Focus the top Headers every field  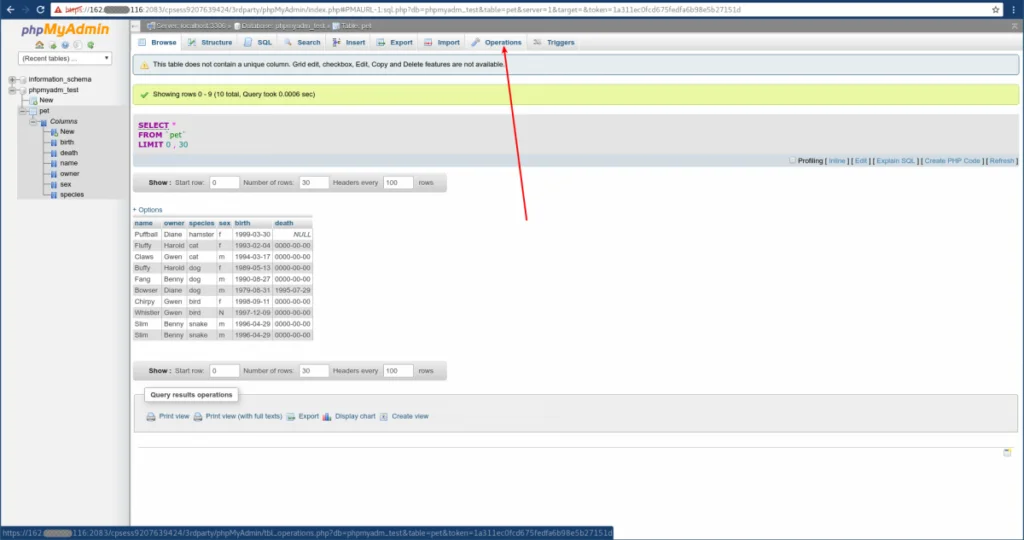[x=398, y=183]
